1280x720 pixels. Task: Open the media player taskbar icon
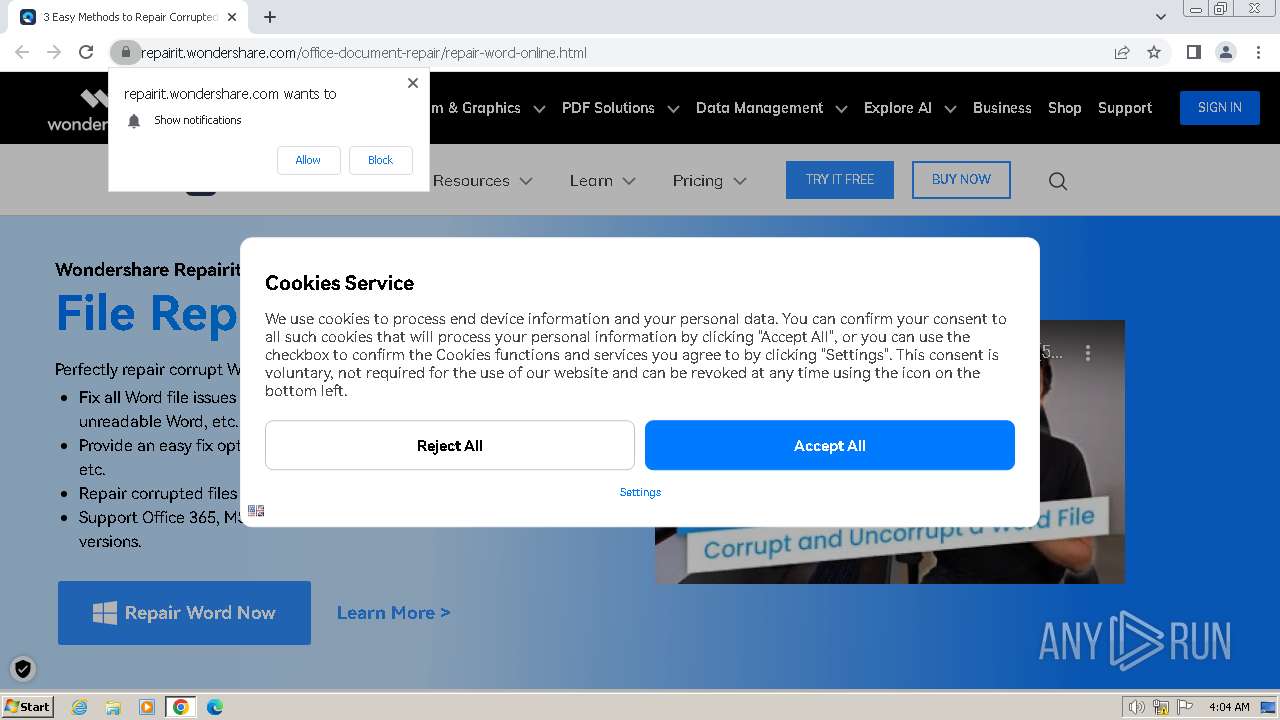coord(147,707)
